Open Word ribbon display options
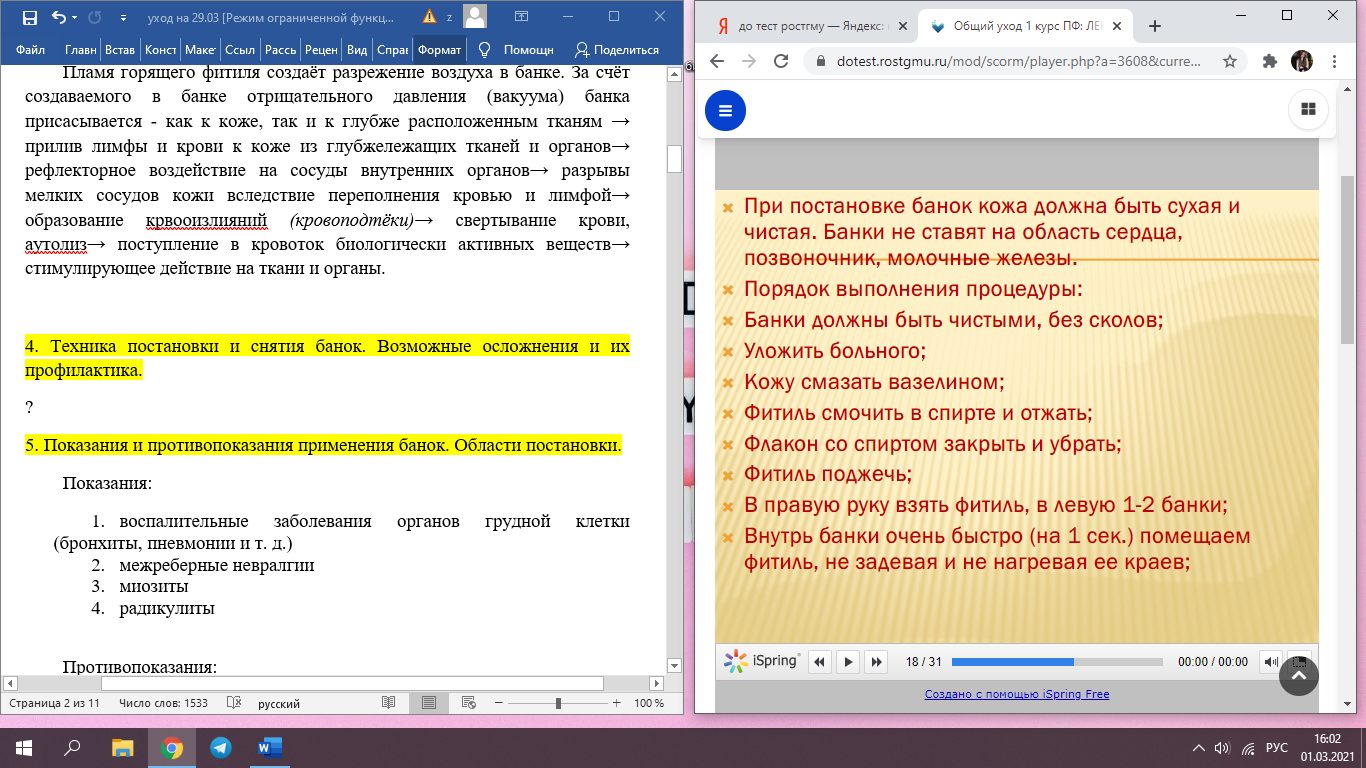 click(x=521, y=17)
